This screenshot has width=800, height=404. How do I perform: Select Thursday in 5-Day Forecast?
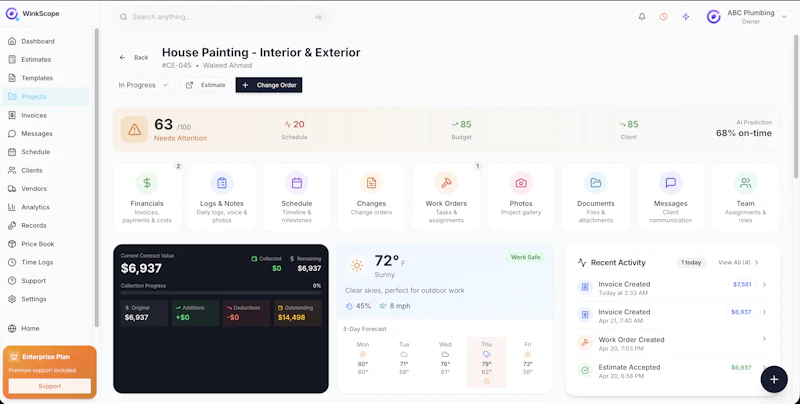click(x=486, y=362)
